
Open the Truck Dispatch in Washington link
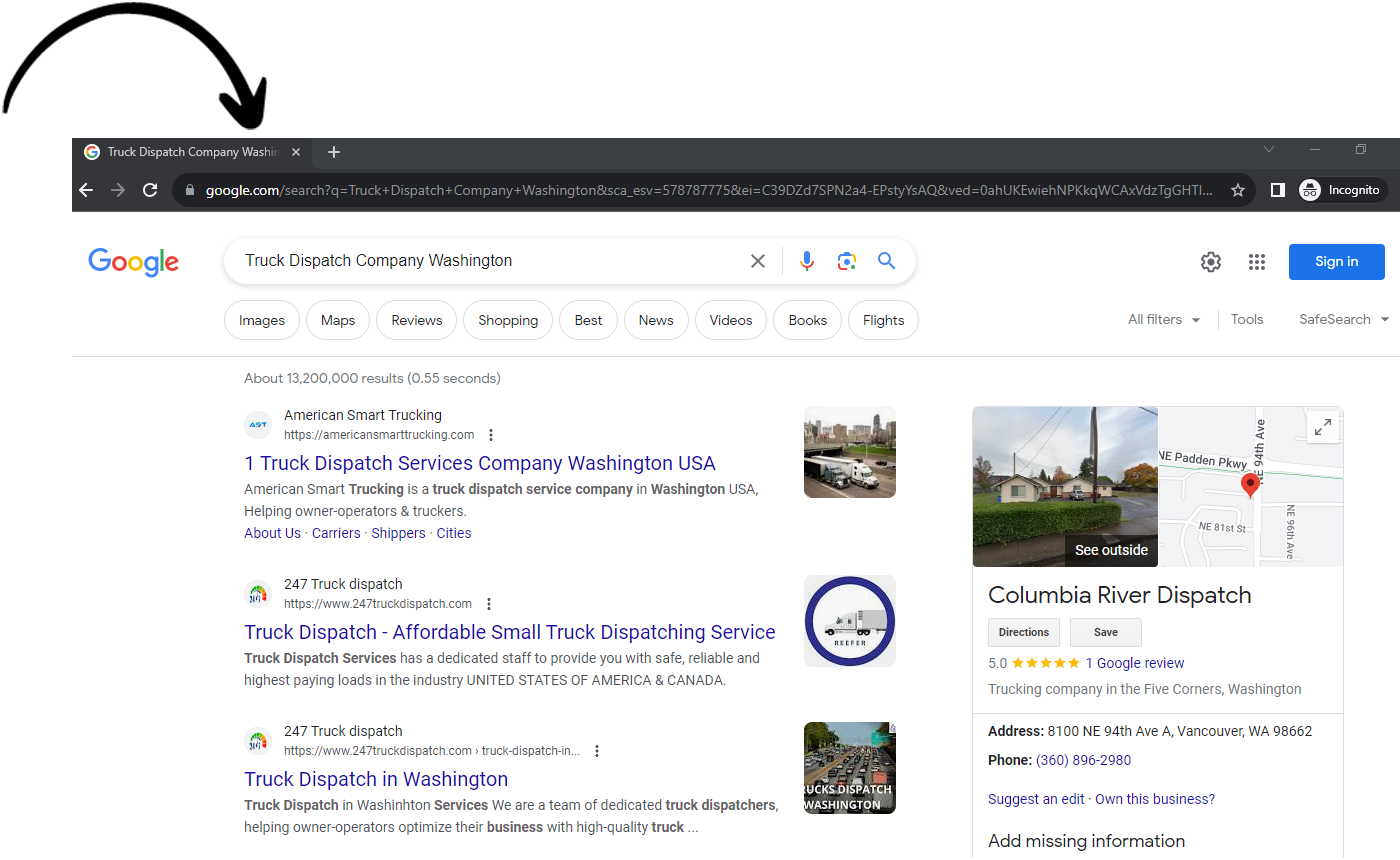click(x=376, y=779)
